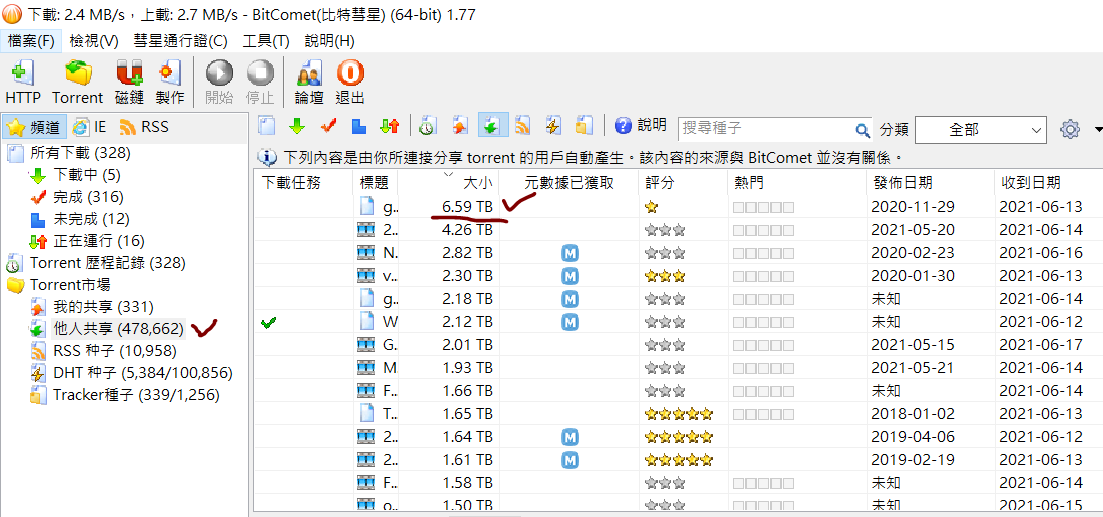
Task: Click the HTTP download toolbar icon
Action: pos(23,81)
